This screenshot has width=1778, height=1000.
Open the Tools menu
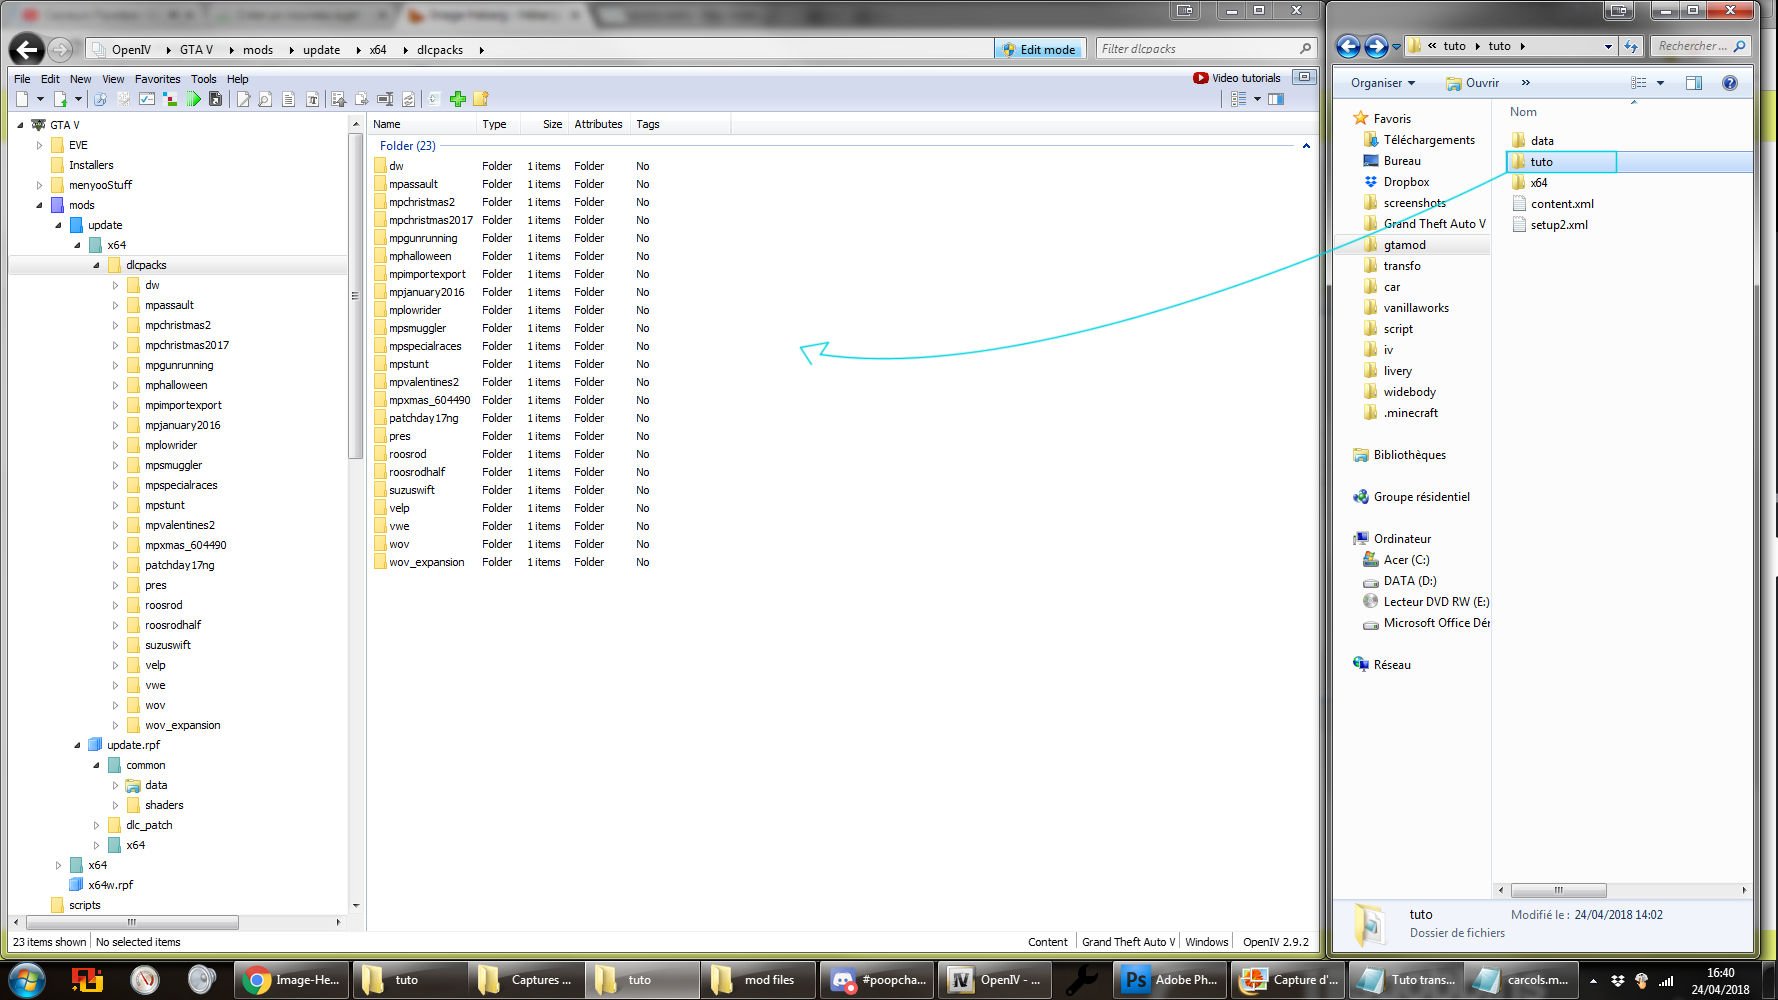click(204, 79)
